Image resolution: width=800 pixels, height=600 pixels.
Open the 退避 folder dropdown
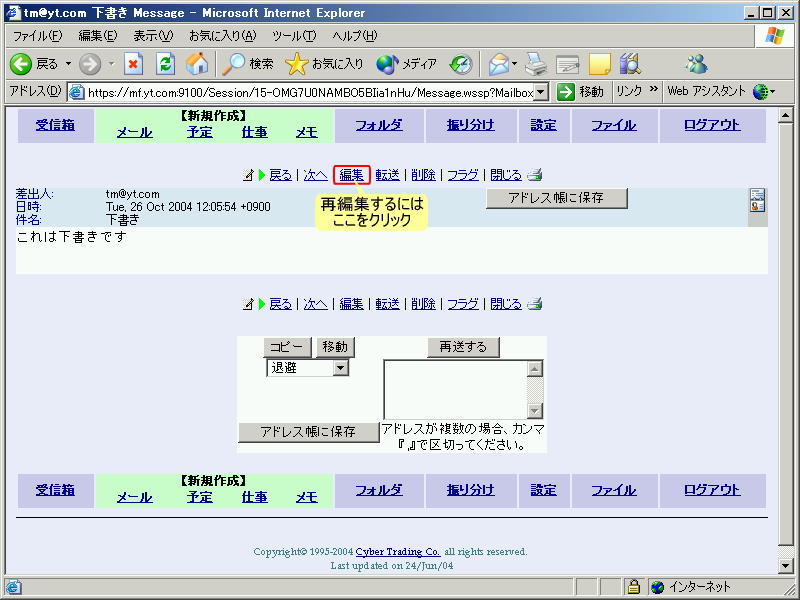(340, 368)
